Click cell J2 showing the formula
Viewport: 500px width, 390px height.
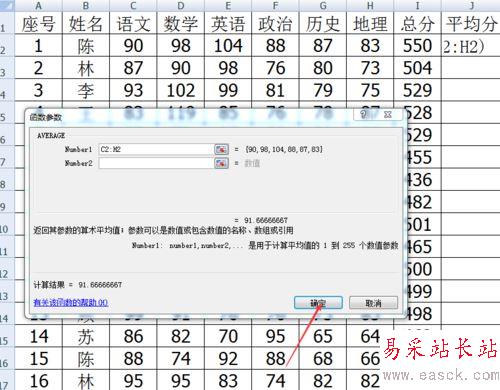[471, 45]
